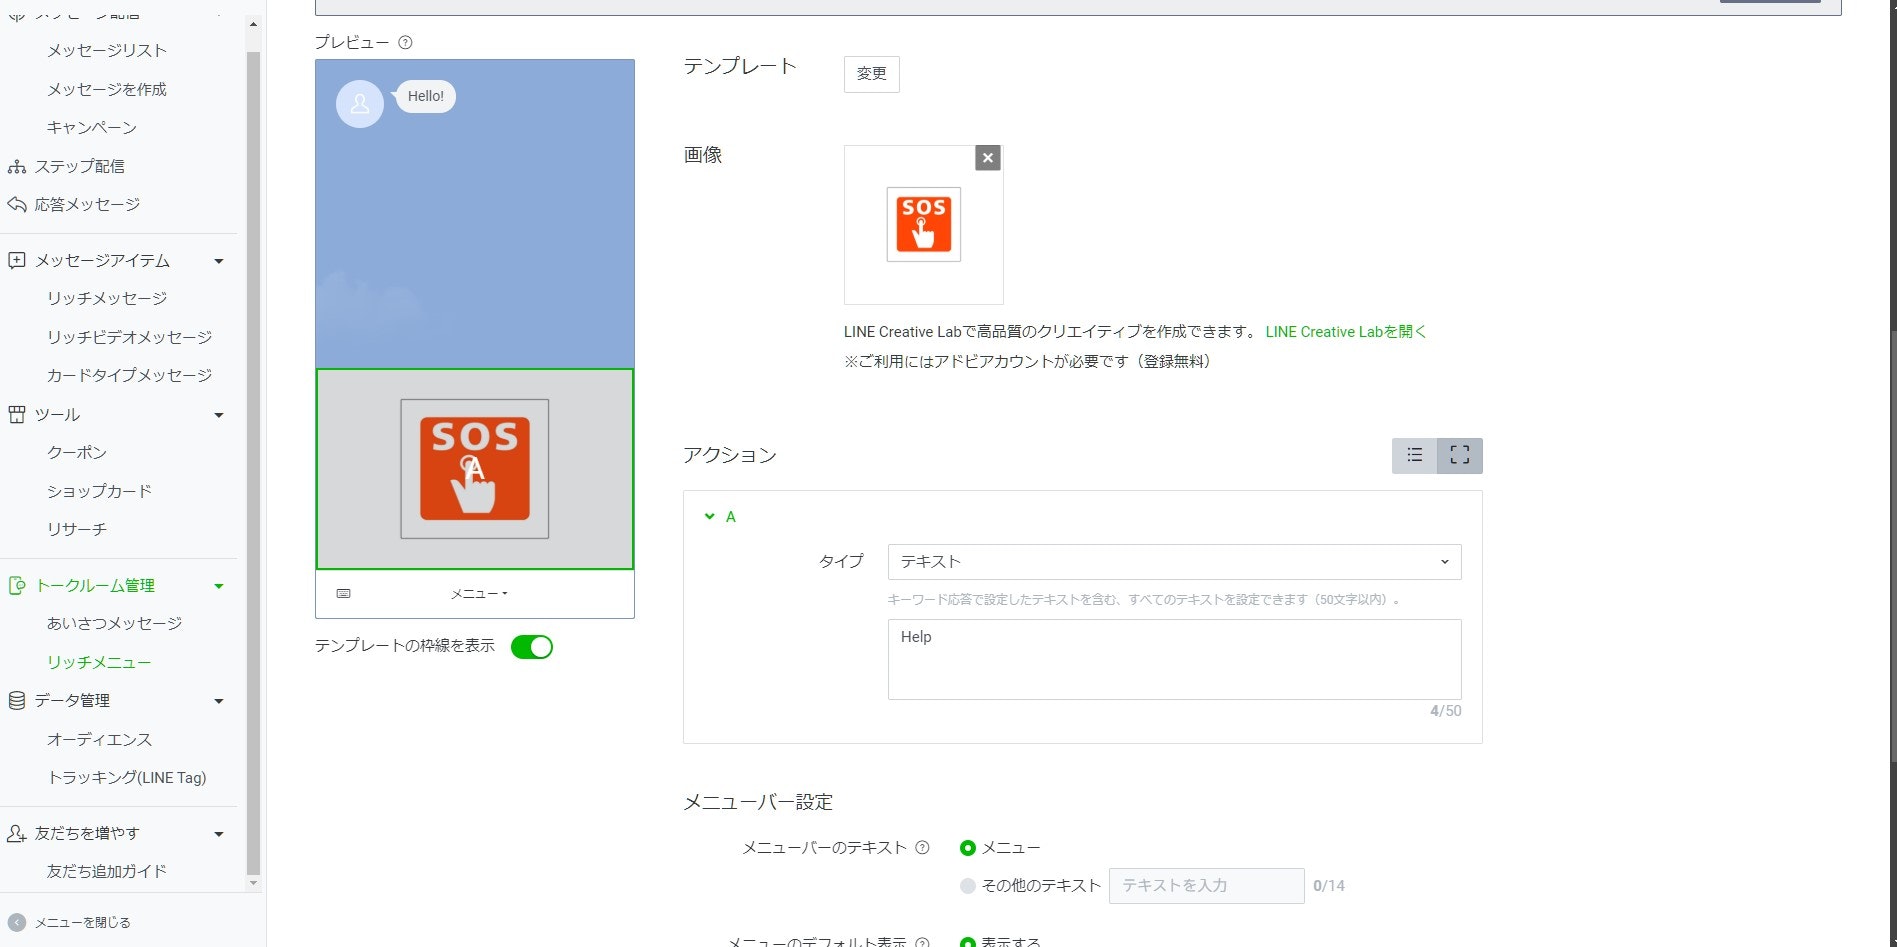
Task: Click inside the Help action text area
Action: pyautogui.click(x=1172, y=660)
